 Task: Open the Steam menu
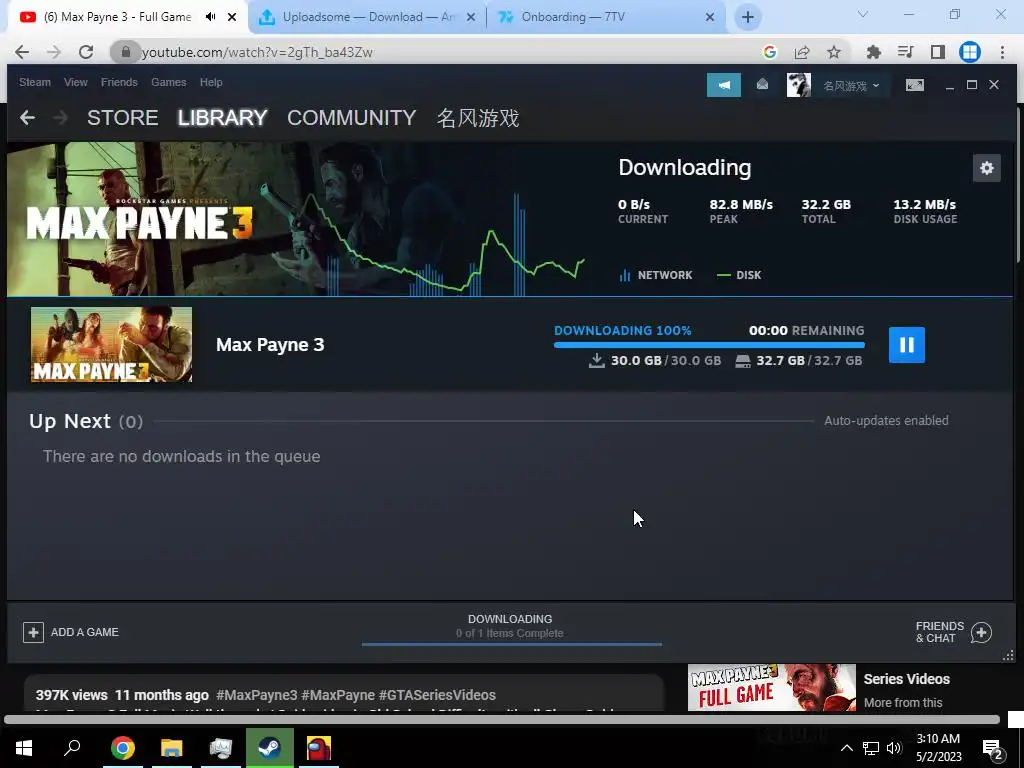(x=35, y=82)
